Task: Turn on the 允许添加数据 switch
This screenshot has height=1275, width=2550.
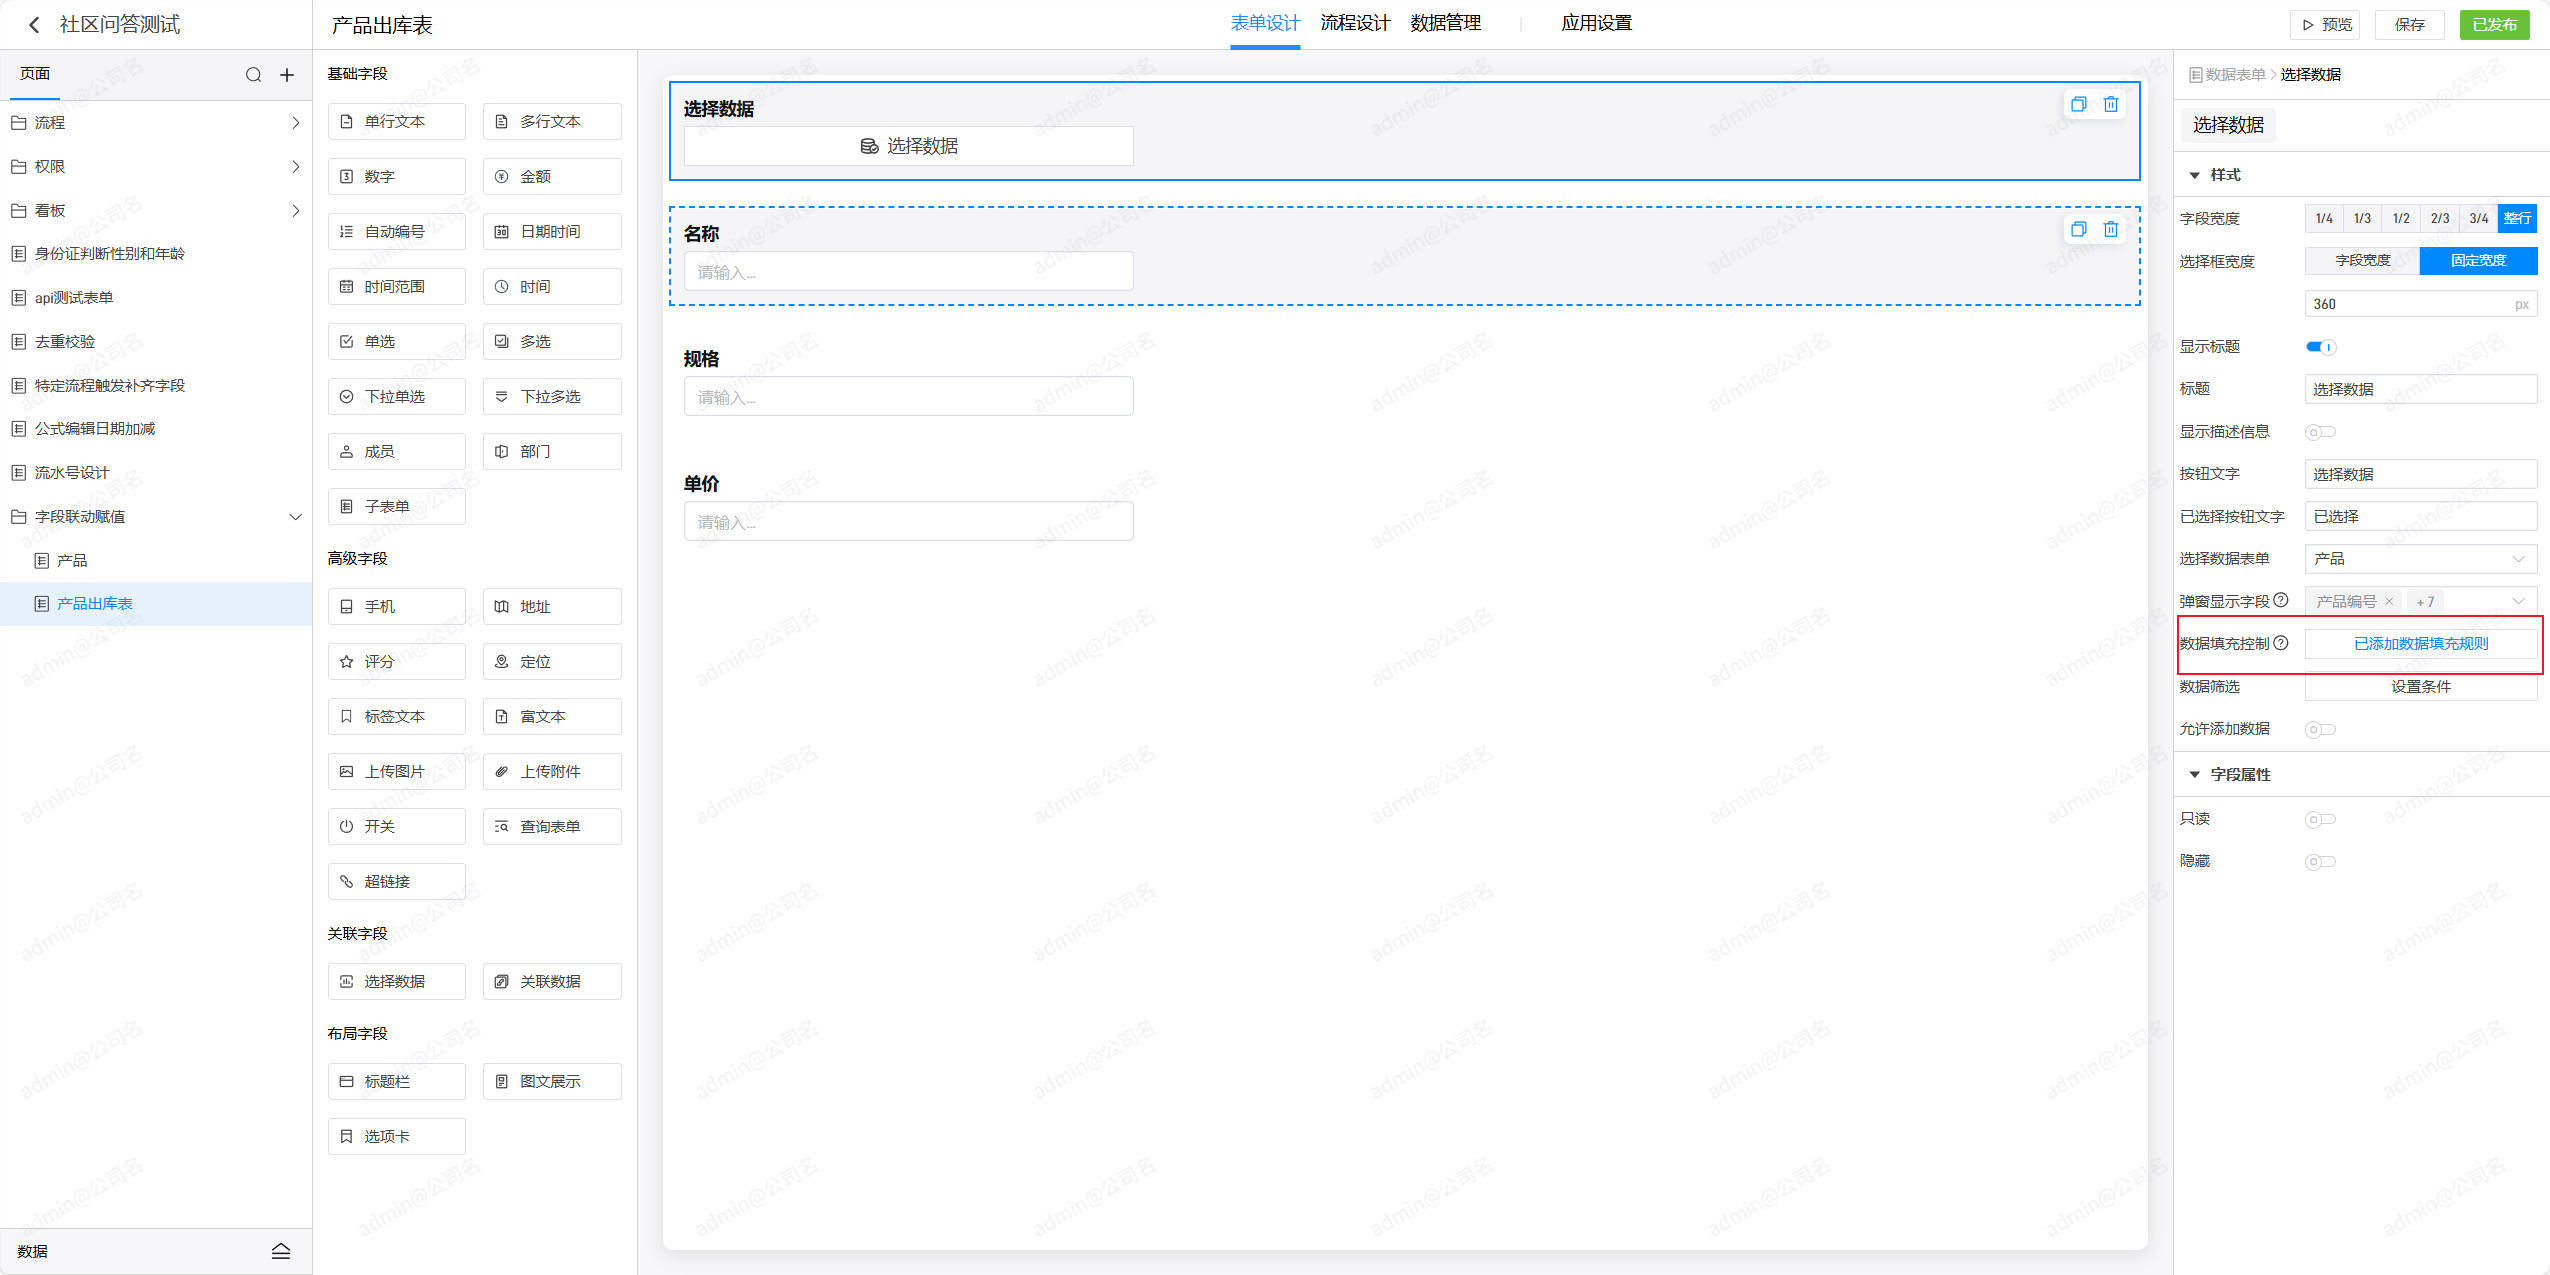Action: pyautogui.click(x=2320, y=729)
